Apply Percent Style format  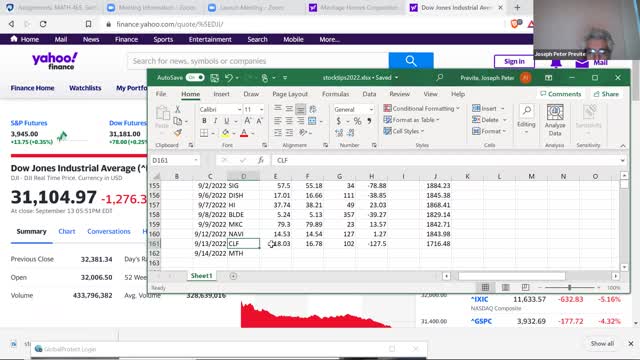tap(357, 121)
